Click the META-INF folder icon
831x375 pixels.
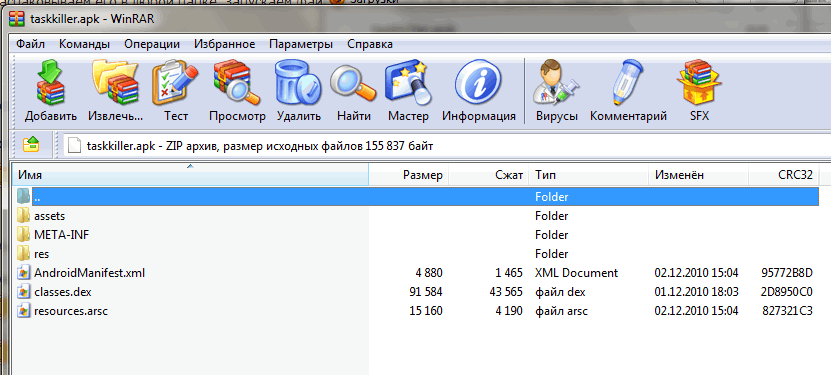pyautogui.click(x=23, y=235)
